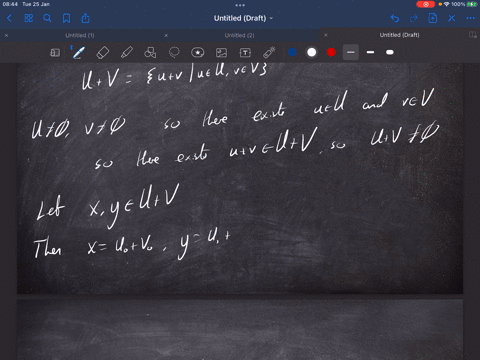This screenshot has height=360, width=480.
Task: Open the search magnifier
Action: 47,18
